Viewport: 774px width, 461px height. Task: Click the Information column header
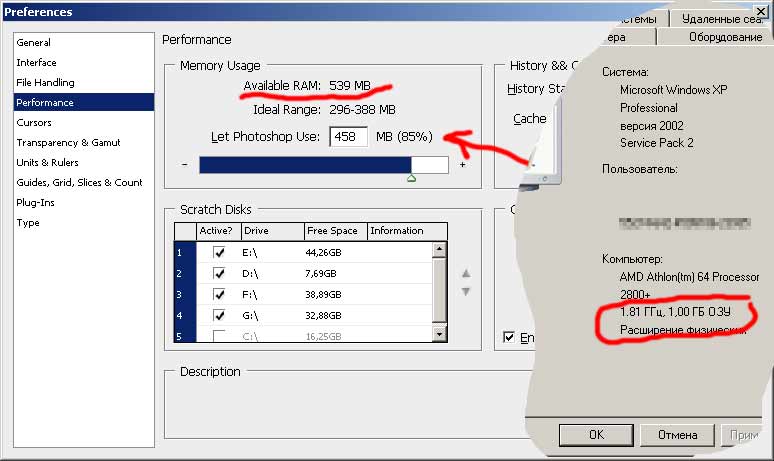coord(407,231)
